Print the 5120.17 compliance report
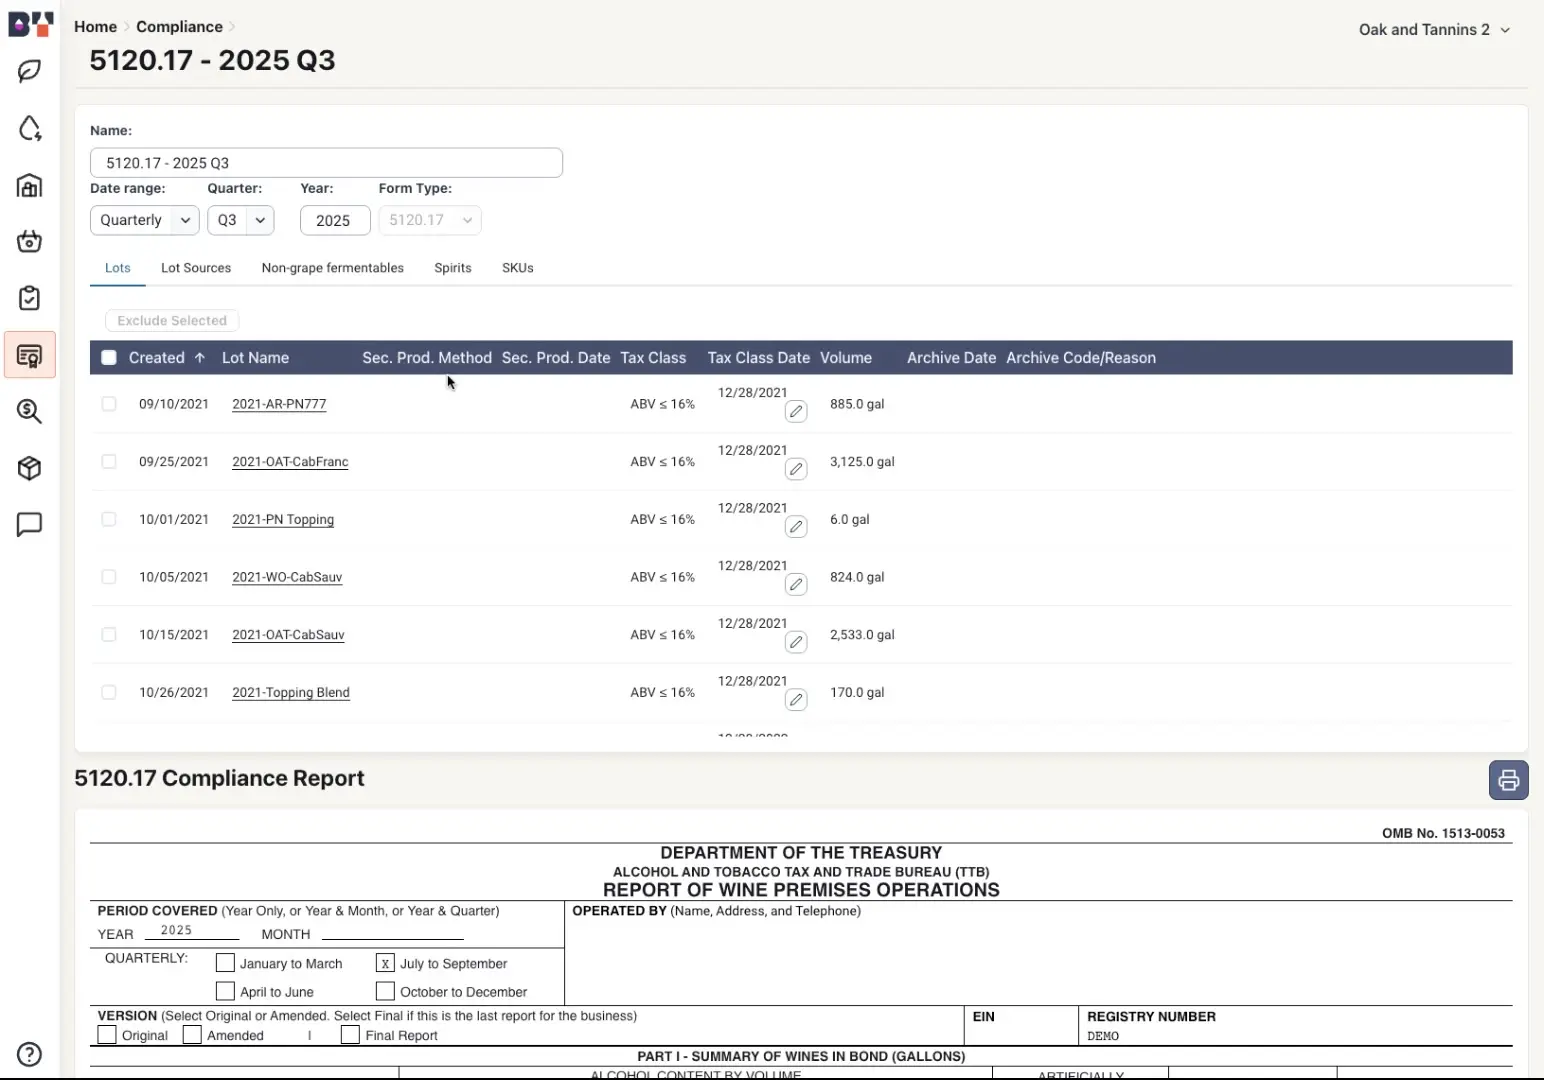This screenshot has height=1080, width=1544. point(1508,780)
